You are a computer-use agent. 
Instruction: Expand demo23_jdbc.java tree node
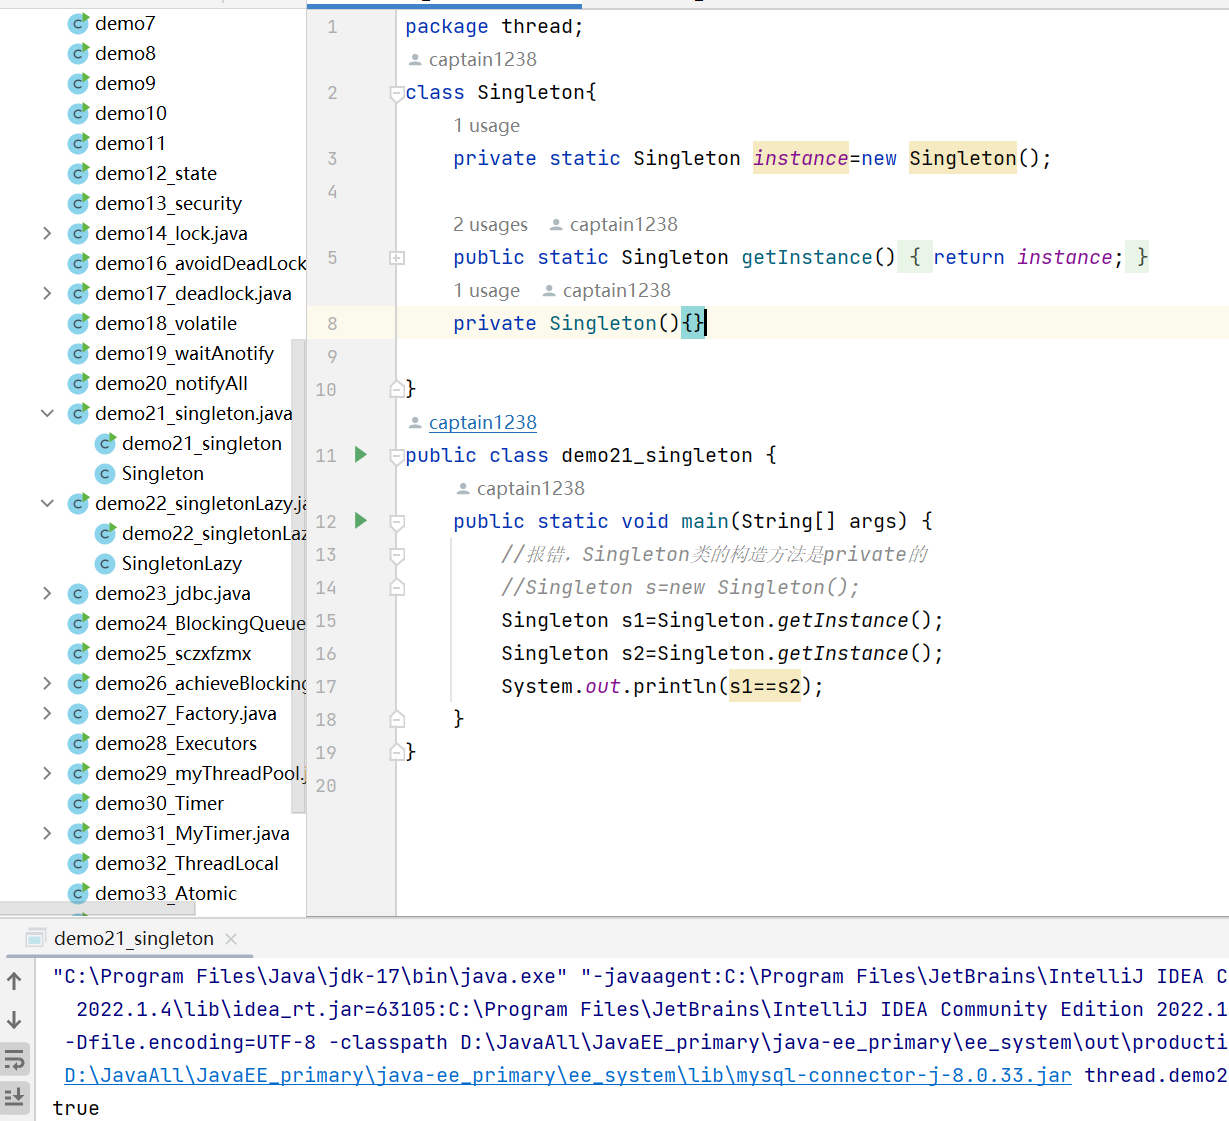[x=47, y=593]
